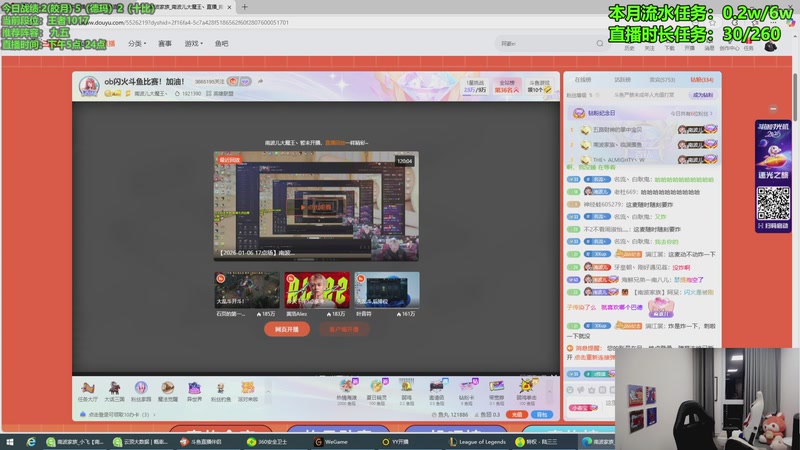Open the 粉丝家园 fan home icon
800x450 pixels.
(x=141, y=391)
